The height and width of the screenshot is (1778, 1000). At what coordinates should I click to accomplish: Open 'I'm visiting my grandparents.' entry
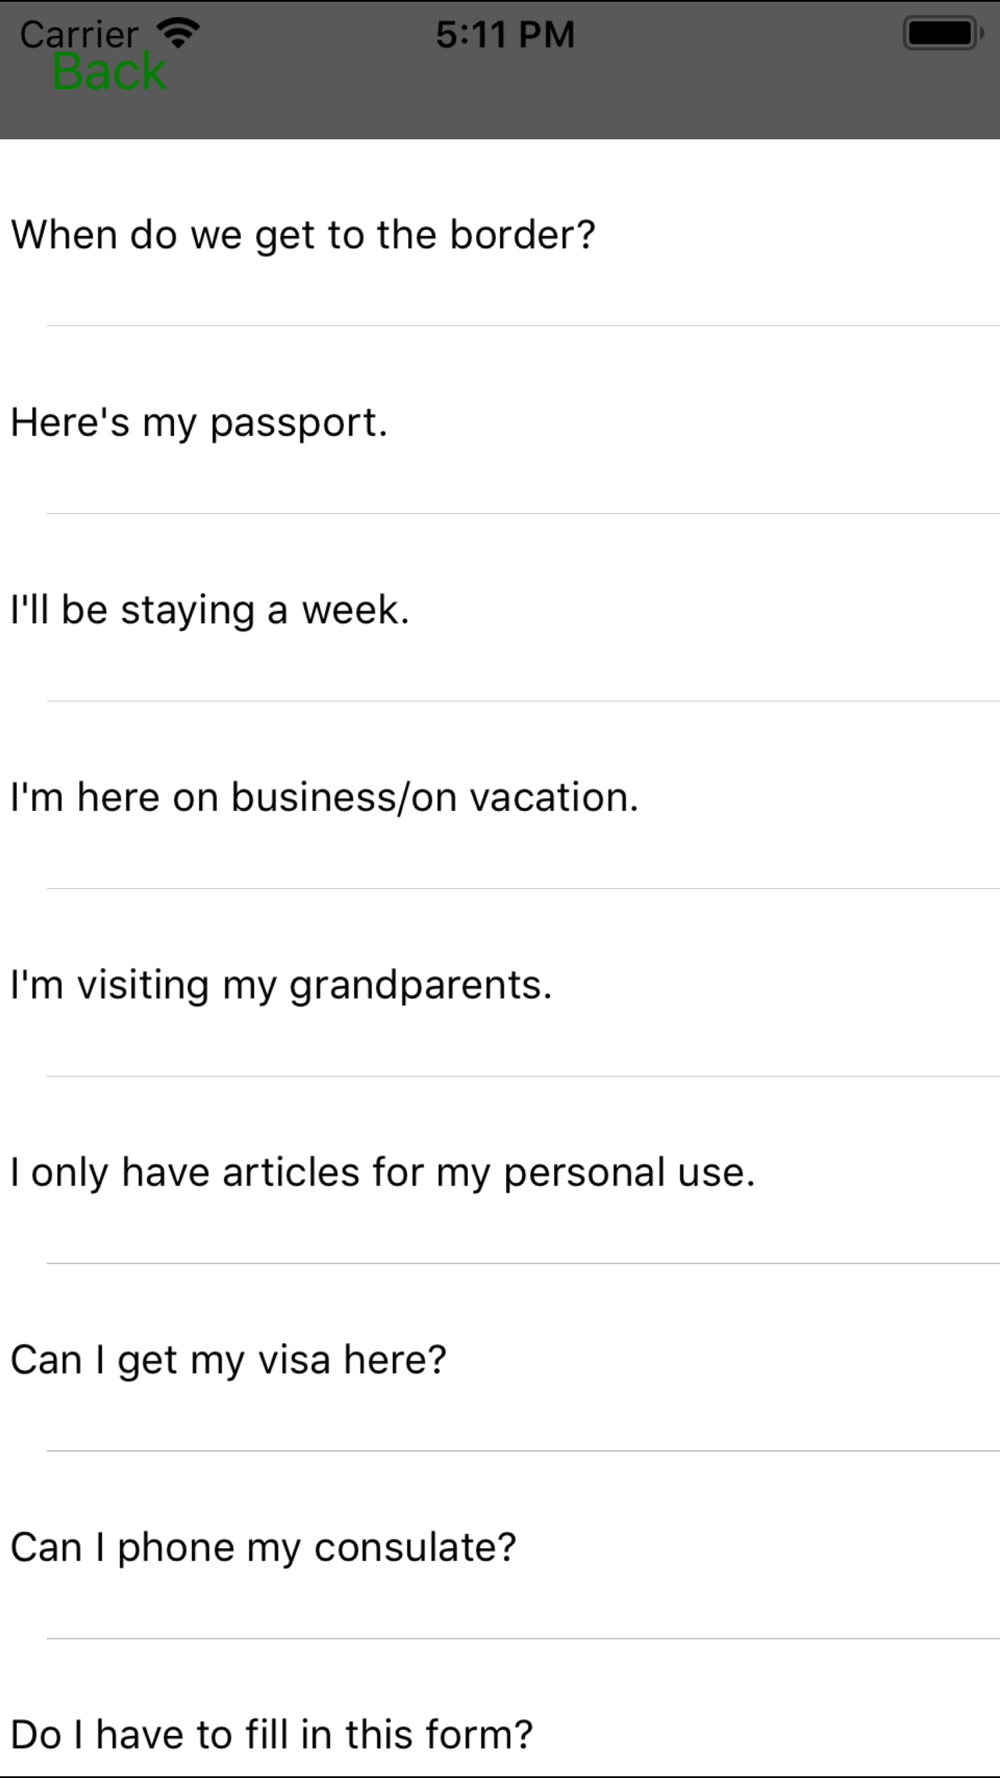coord(500,983)
